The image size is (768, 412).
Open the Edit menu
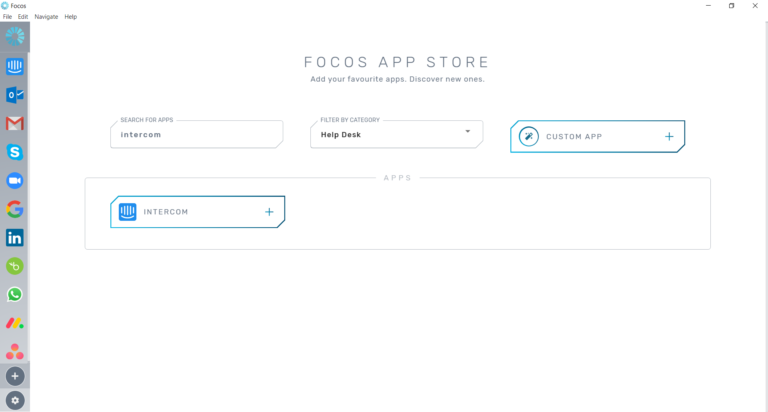pyautogui.click(x=23, y=17)
